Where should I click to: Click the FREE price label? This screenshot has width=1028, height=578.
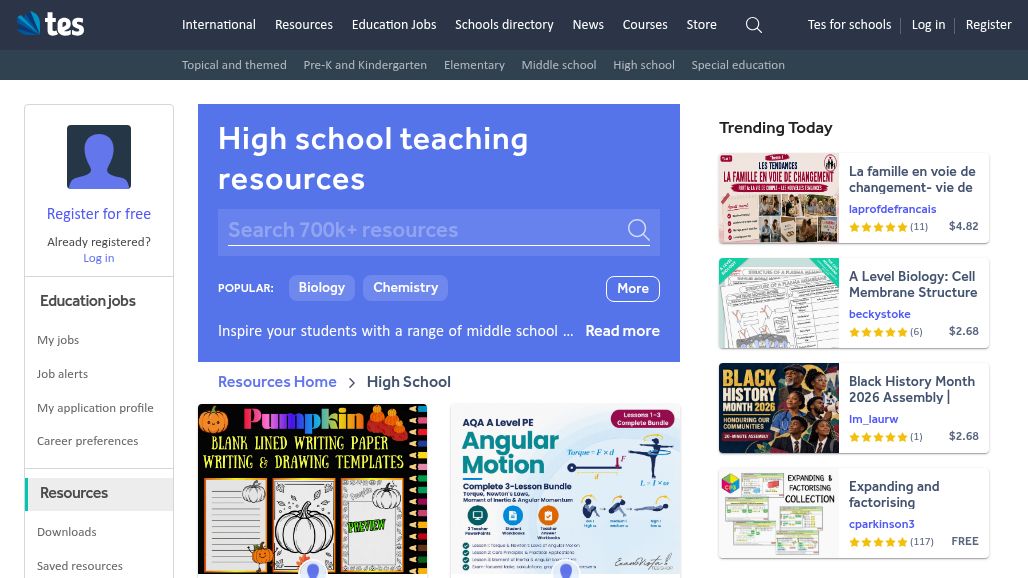(964, 541)
